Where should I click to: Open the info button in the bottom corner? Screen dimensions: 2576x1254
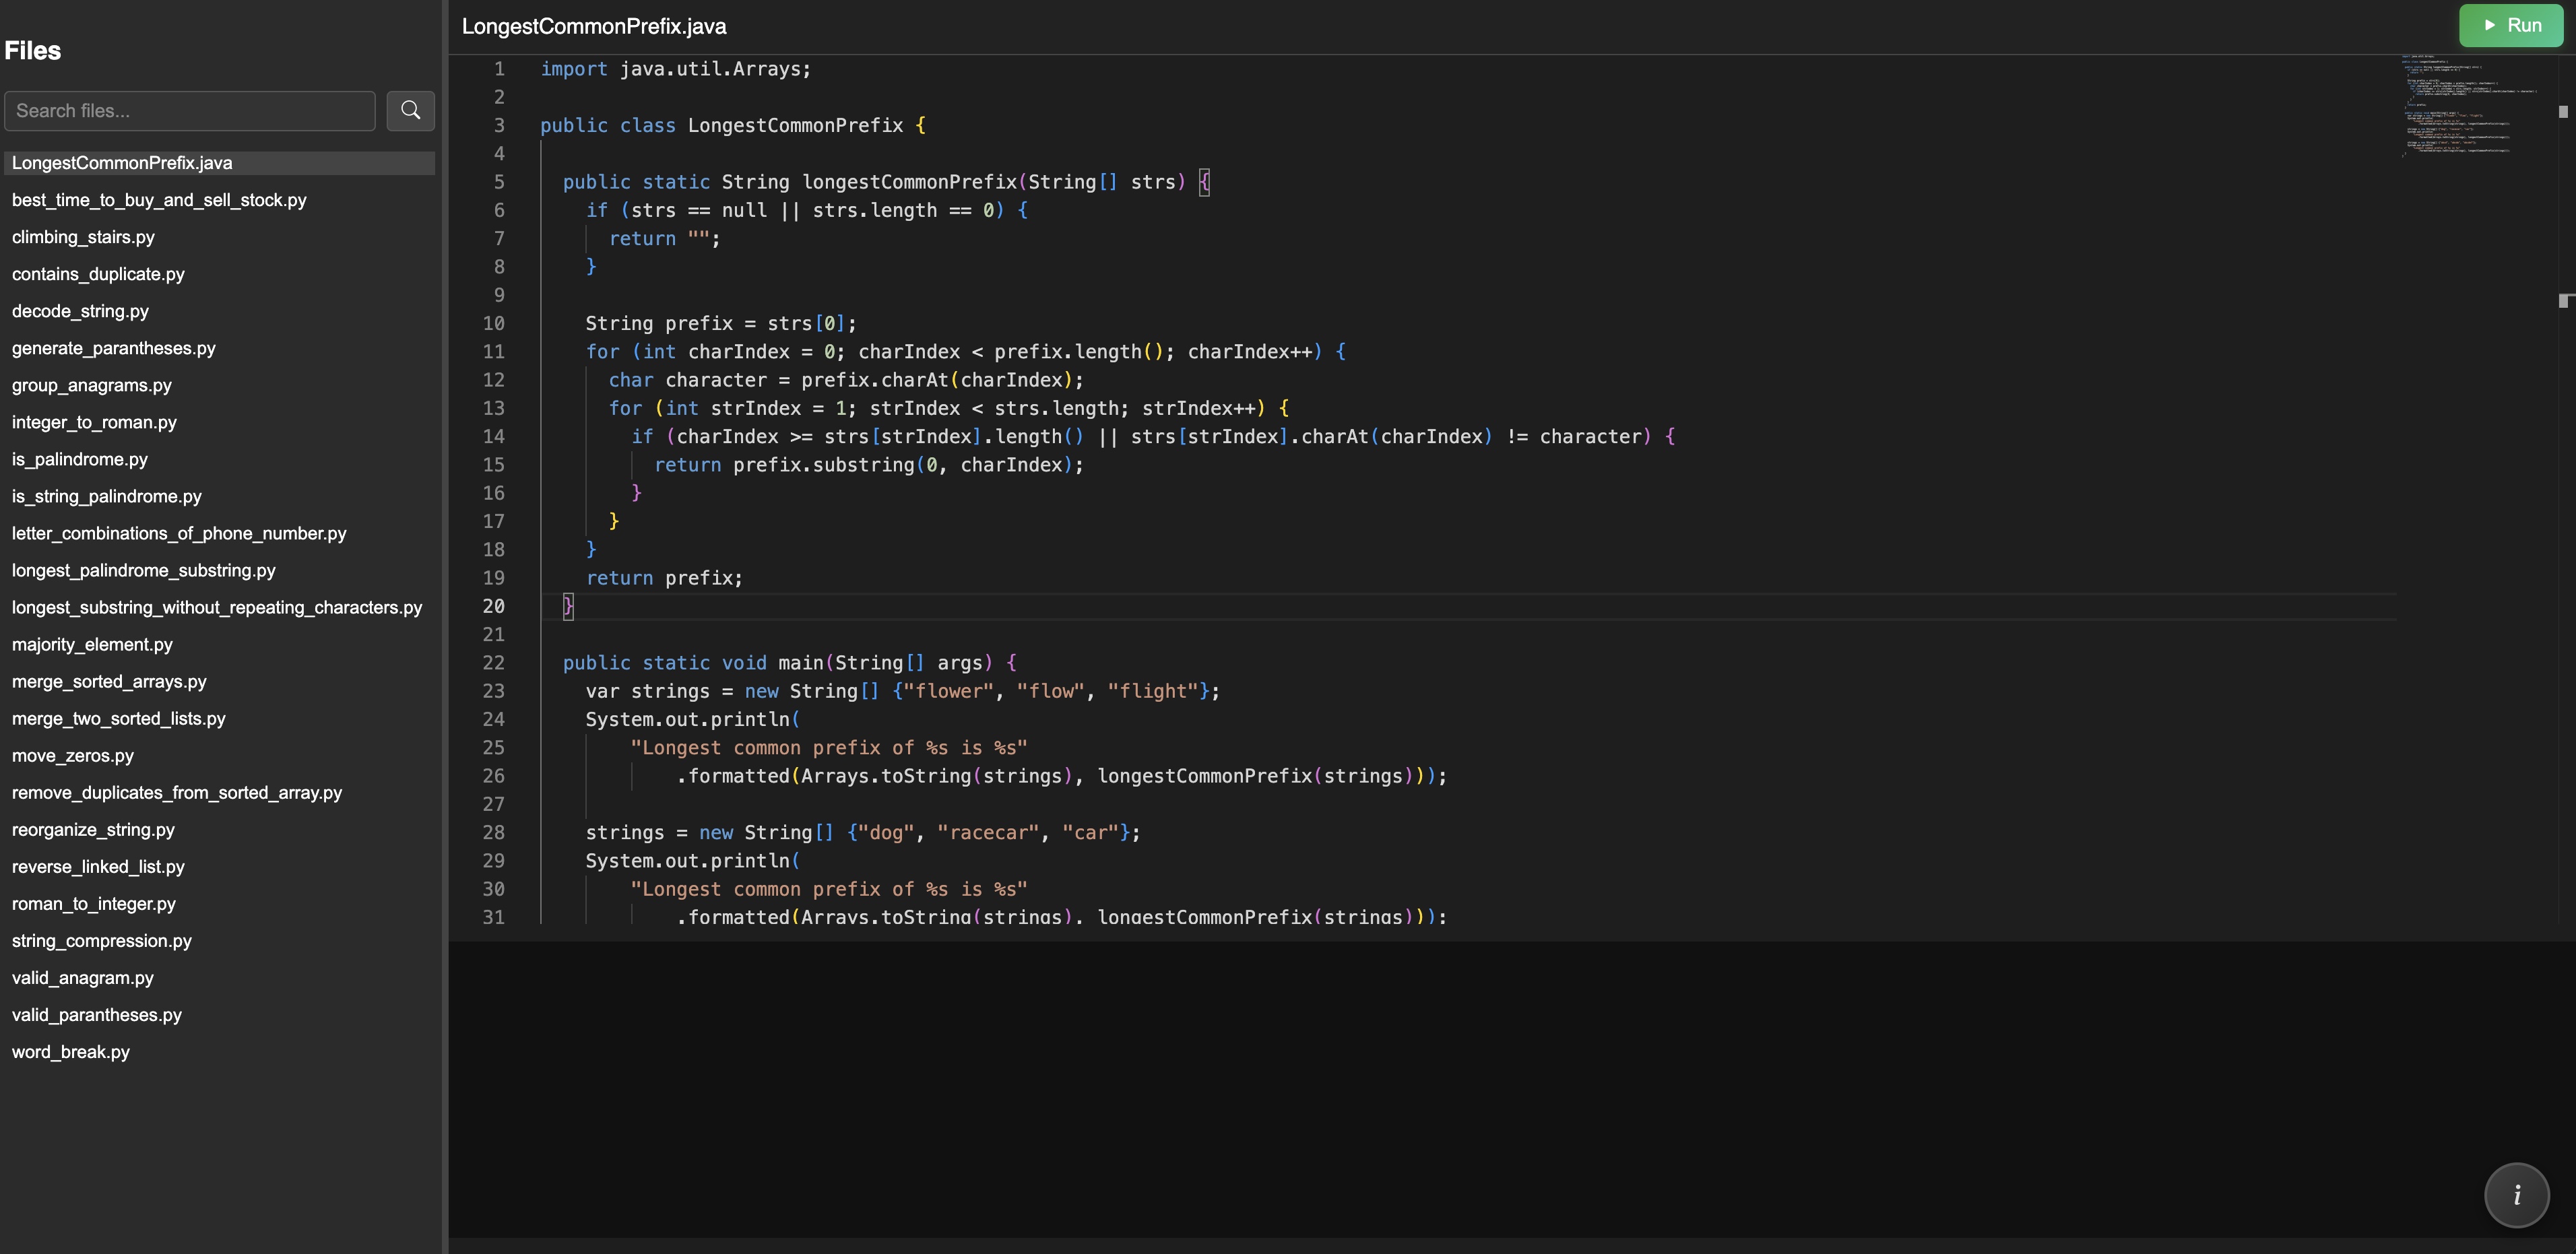coord(2516,1194)
